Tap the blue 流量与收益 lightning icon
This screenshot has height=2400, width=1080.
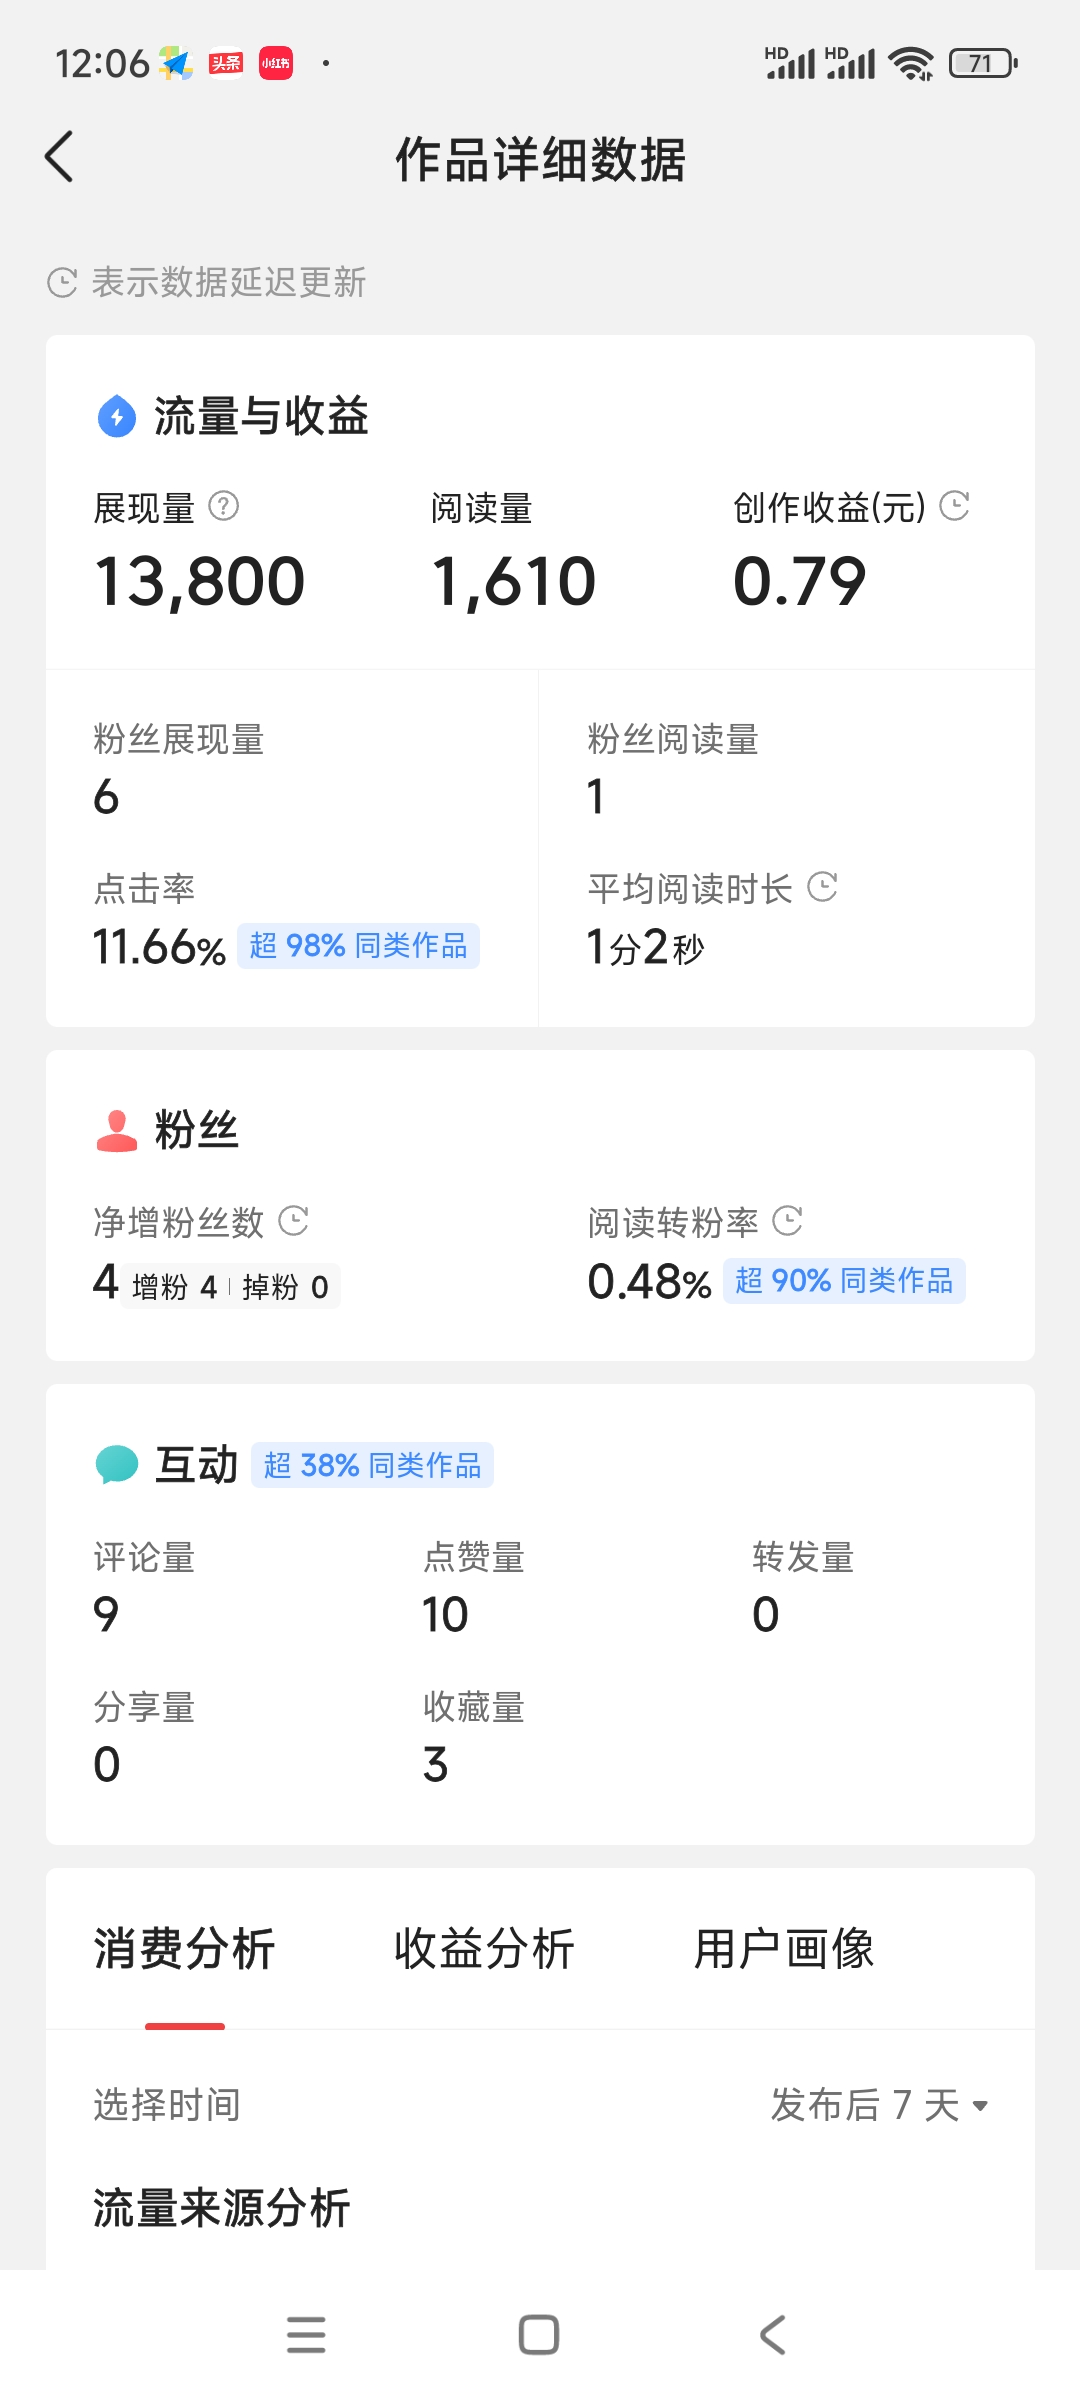click(117, 416)
